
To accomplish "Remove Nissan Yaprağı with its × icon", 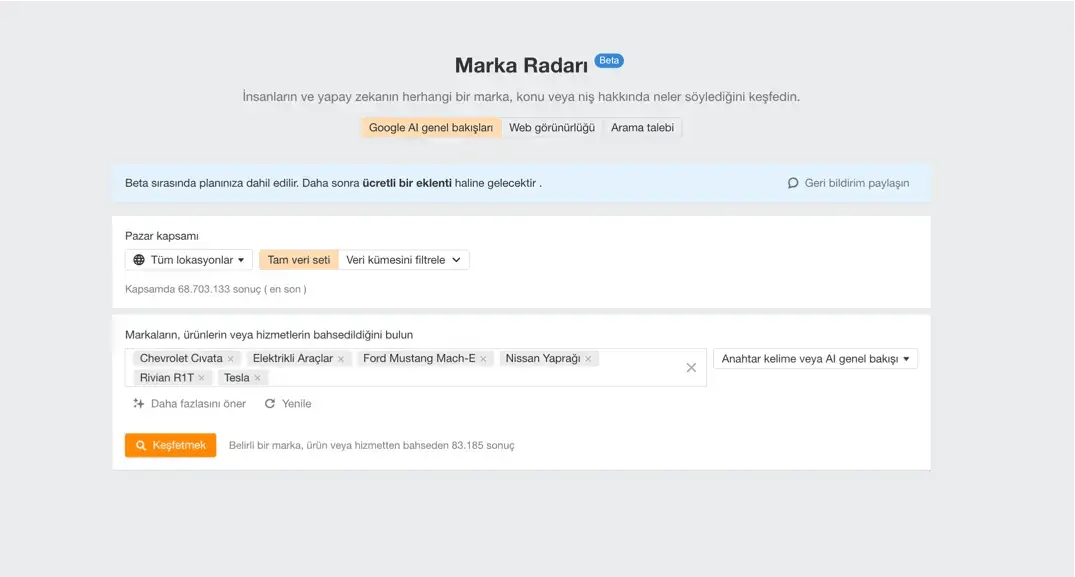I will tap(590, 358).
